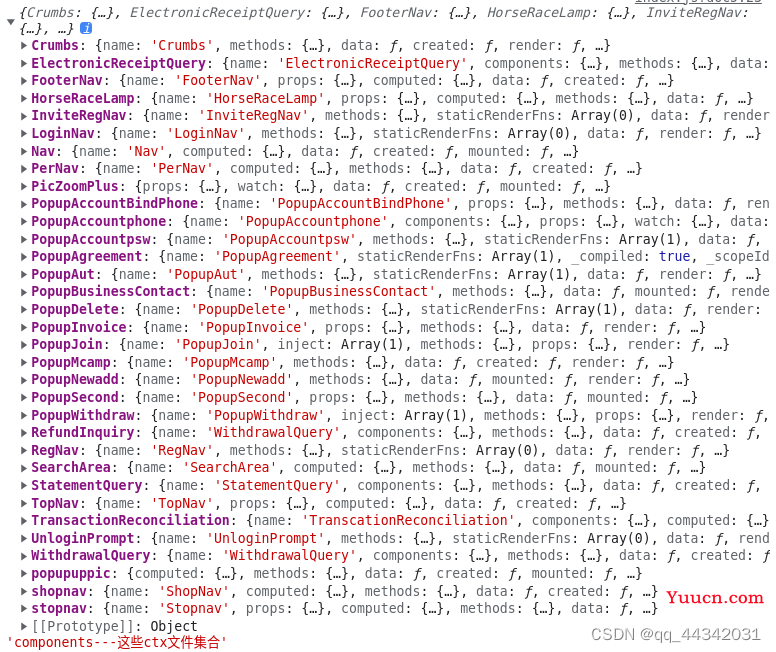This screenshot has height=652, width=776.
Task: Expand the PopupAccountphone entry
Action: (x=24, y=222)
